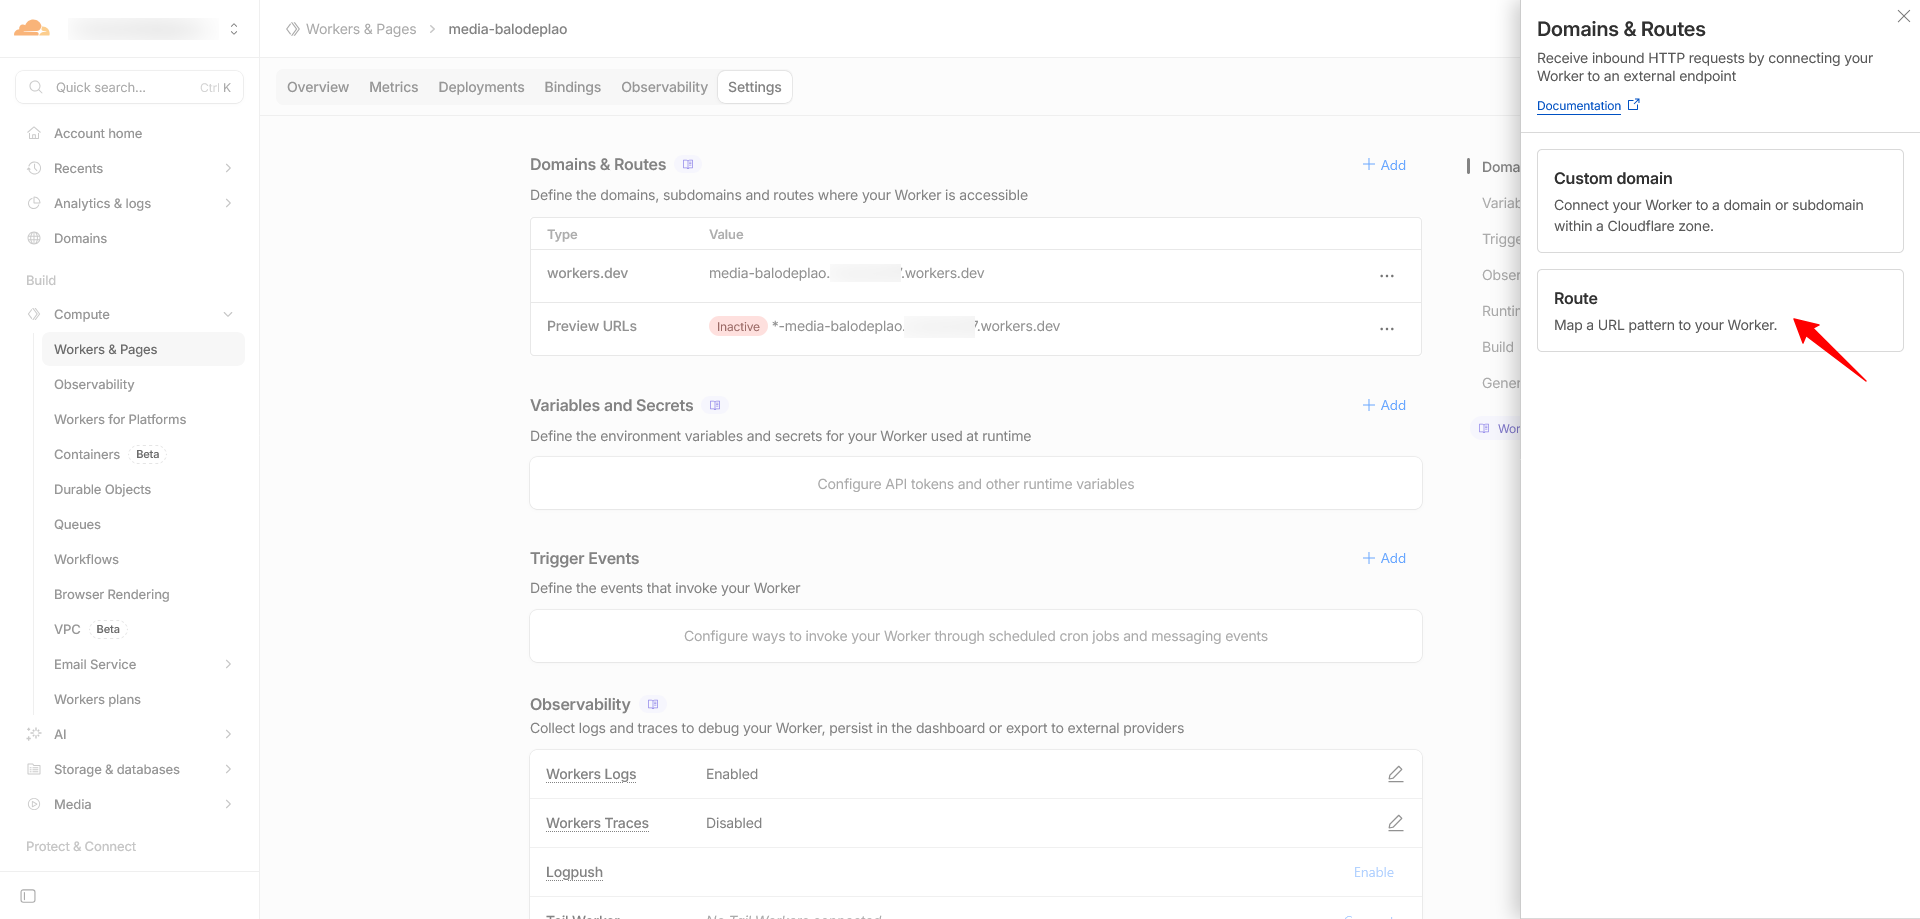The height and width of the screenshot is (919, 1920).
Task: Collapse sidebar using bottom-left panel icon
Action: coord(28,896)
